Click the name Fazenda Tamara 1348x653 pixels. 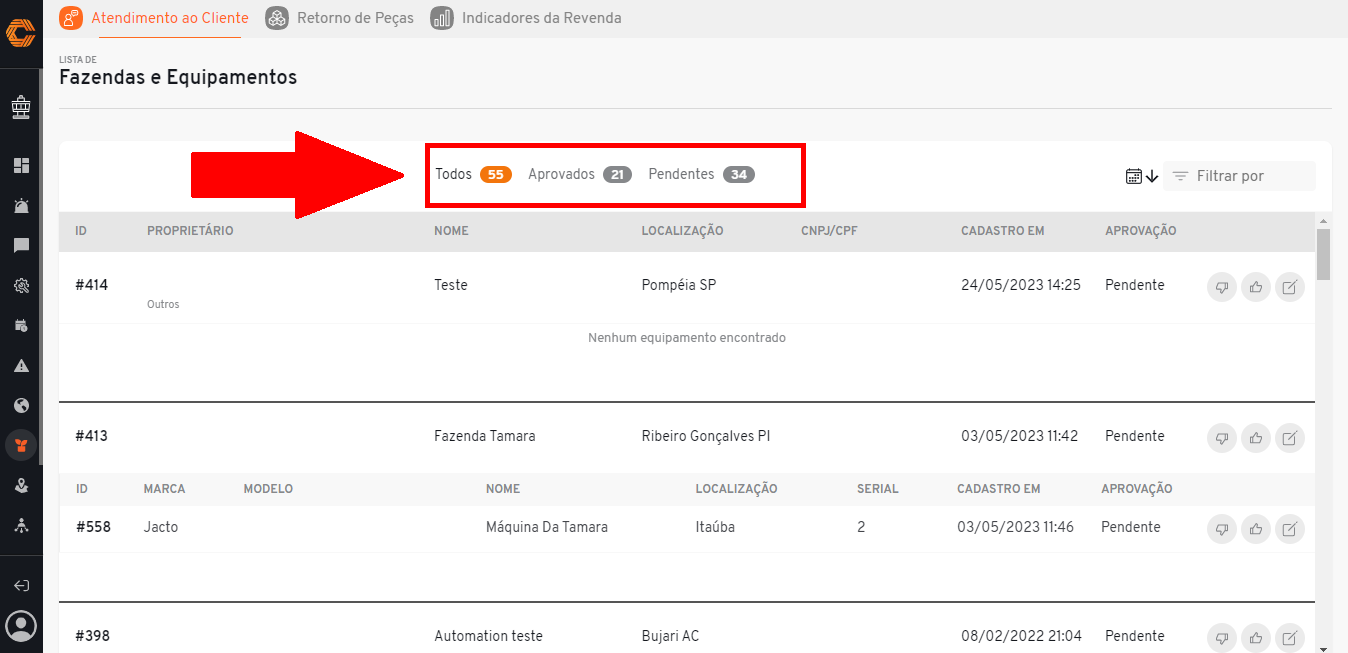pos(484,436)
